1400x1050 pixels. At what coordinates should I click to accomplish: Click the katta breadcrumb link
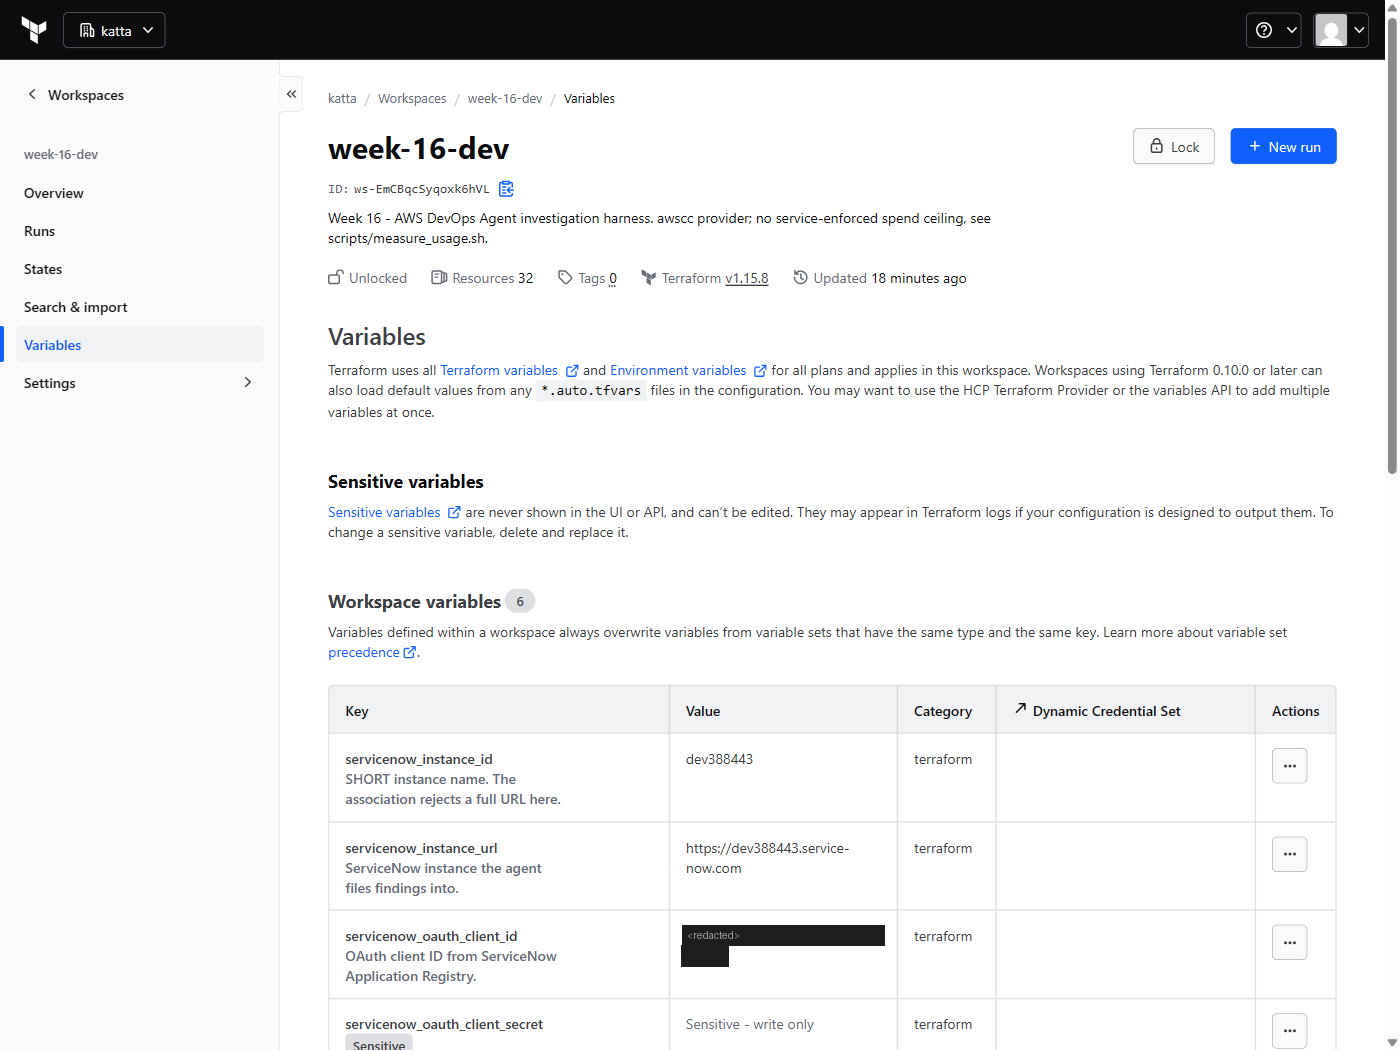pyautogui.click(x=342, y=98)
